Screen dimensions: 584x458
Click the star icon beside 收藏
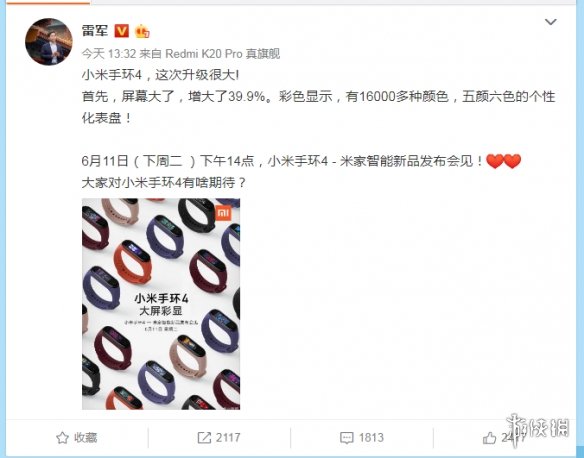(x=62, y=438)
